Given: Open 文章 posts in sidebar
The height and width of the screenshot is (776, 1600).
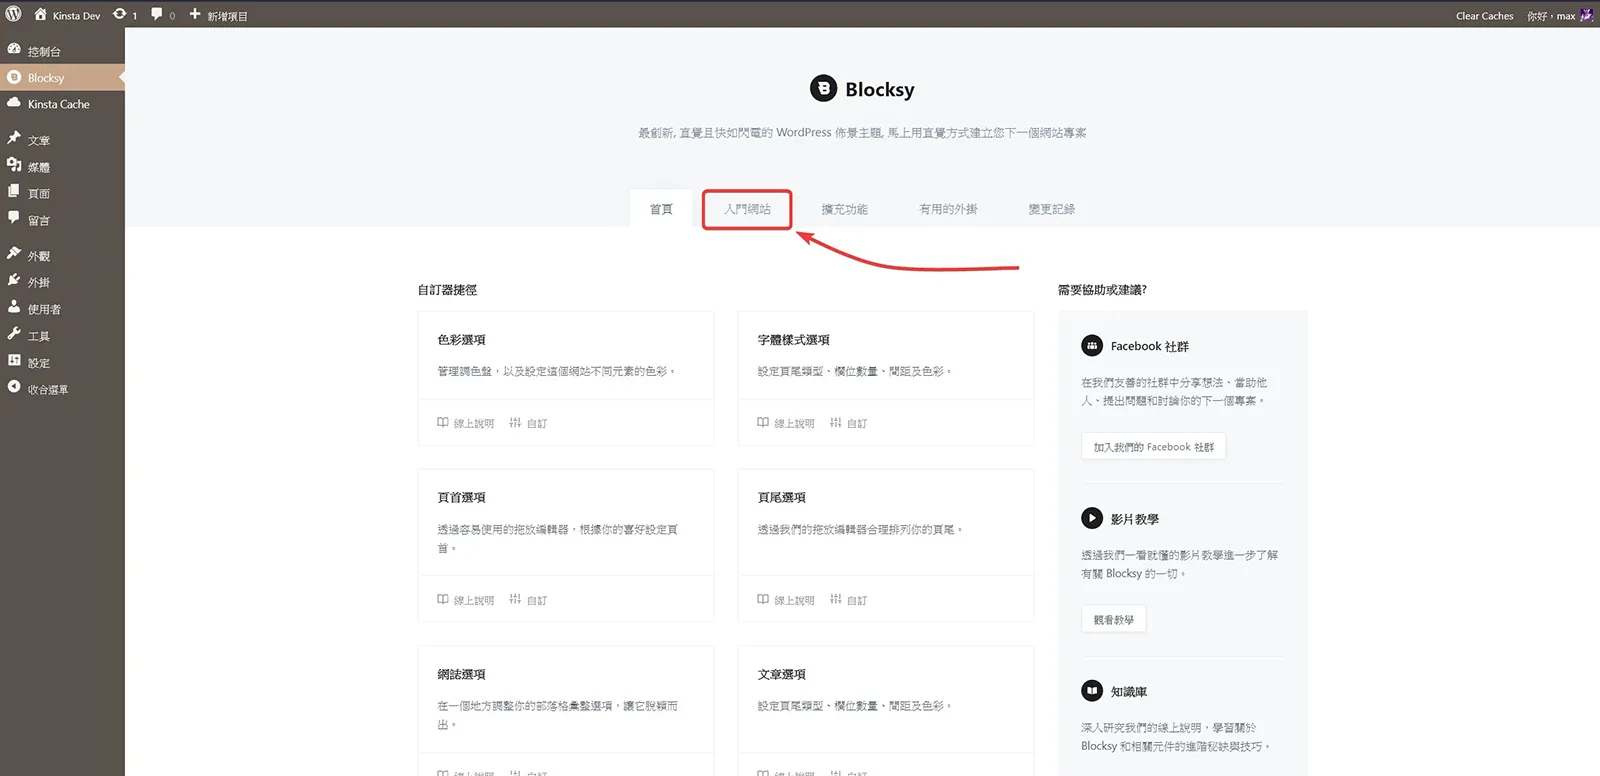Looking at the screenshot, I should click(x=62, y=140).
